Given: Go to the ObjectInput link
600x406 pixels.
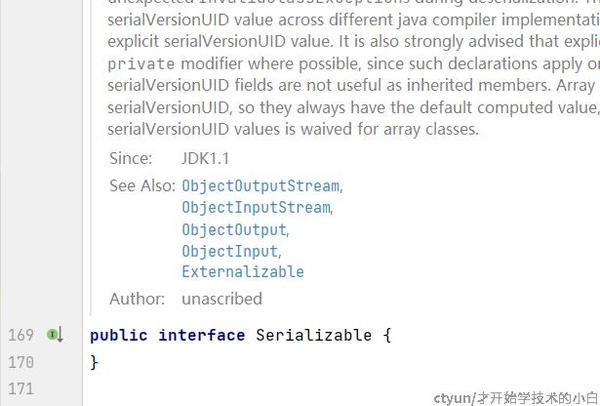Looking at the screenshot, I should tap(230, 251).
